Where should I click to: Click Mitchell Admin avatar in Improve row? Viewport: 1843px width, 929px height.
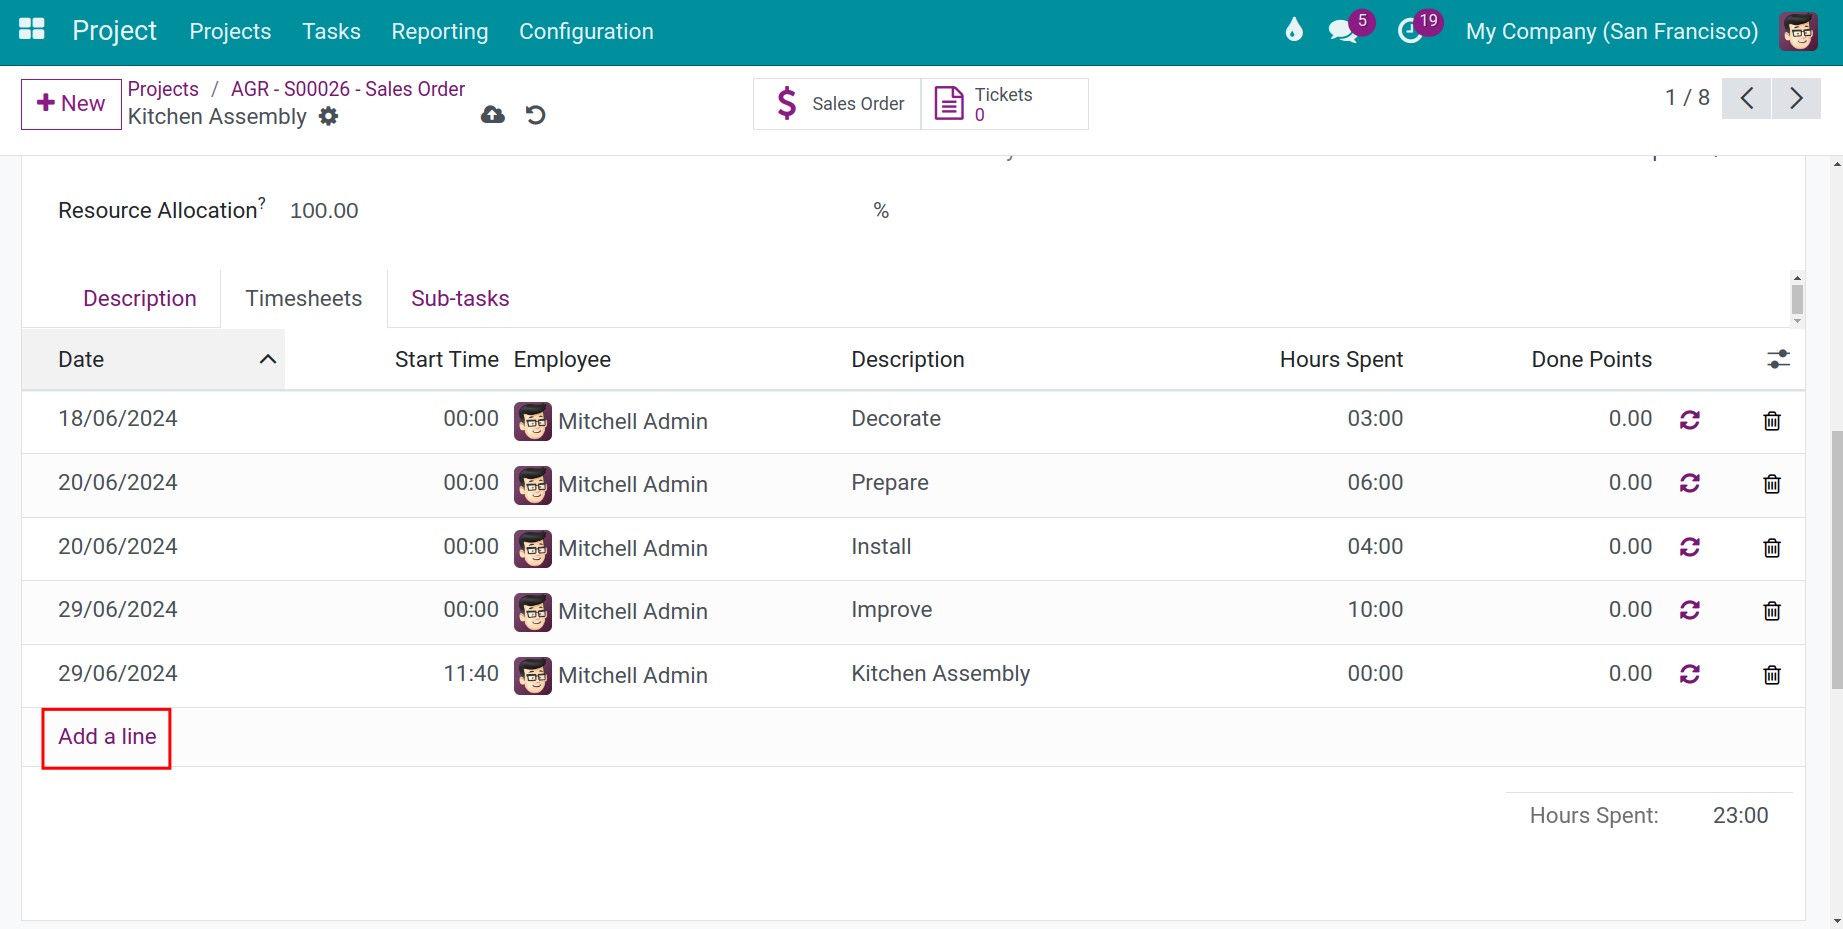coord(533,612)
